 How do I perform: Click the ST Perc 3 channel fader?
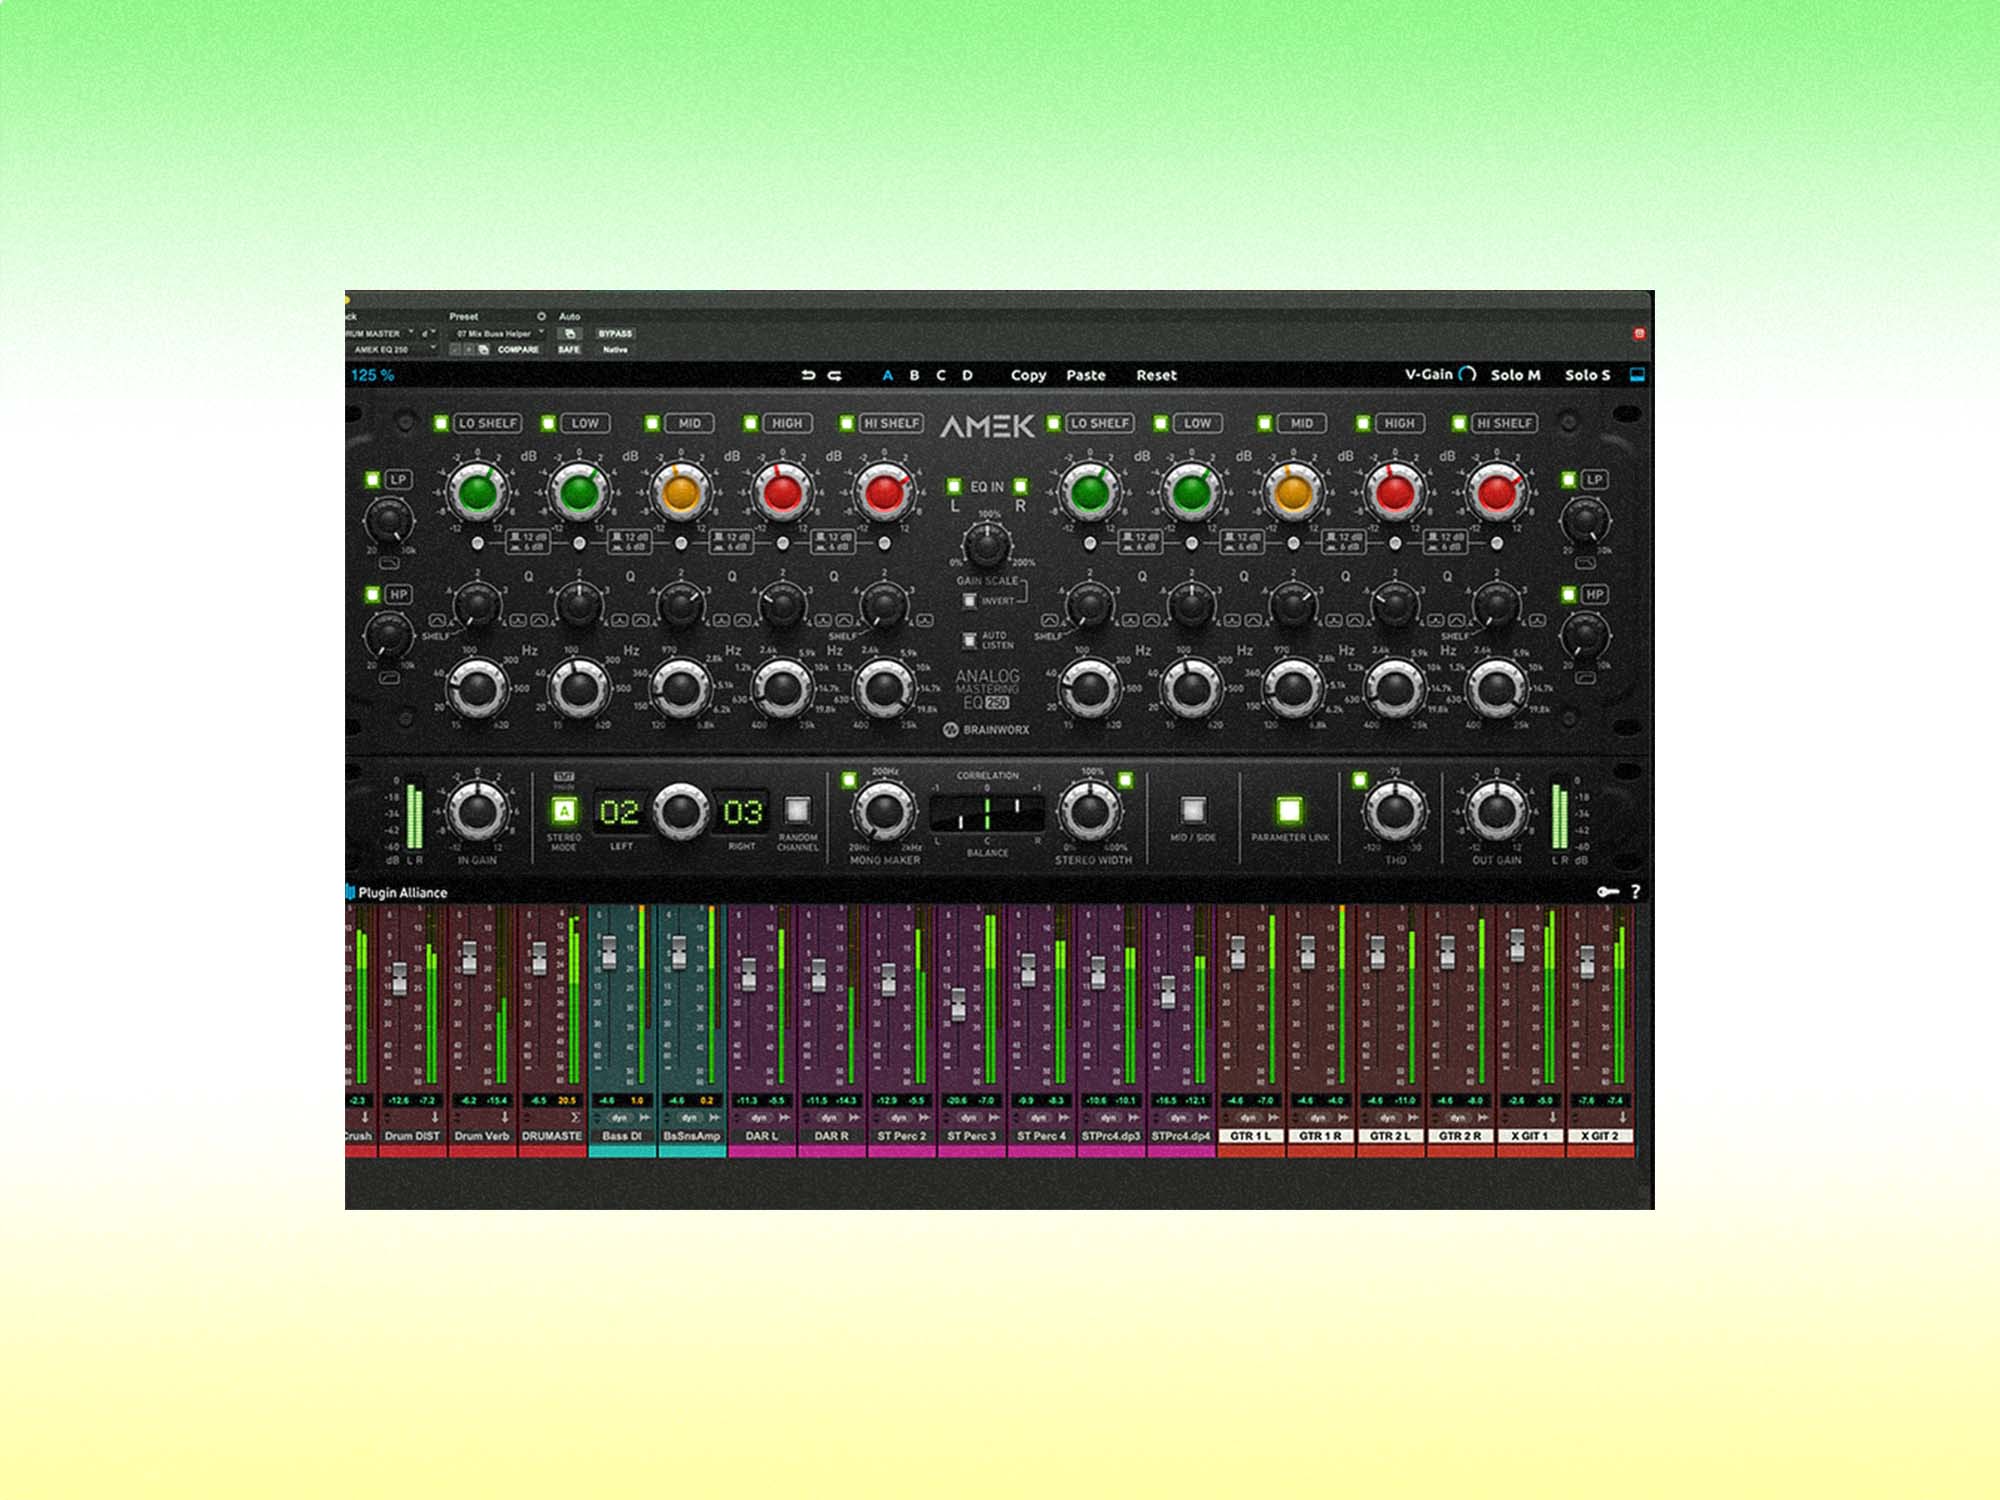(958, 1003)
